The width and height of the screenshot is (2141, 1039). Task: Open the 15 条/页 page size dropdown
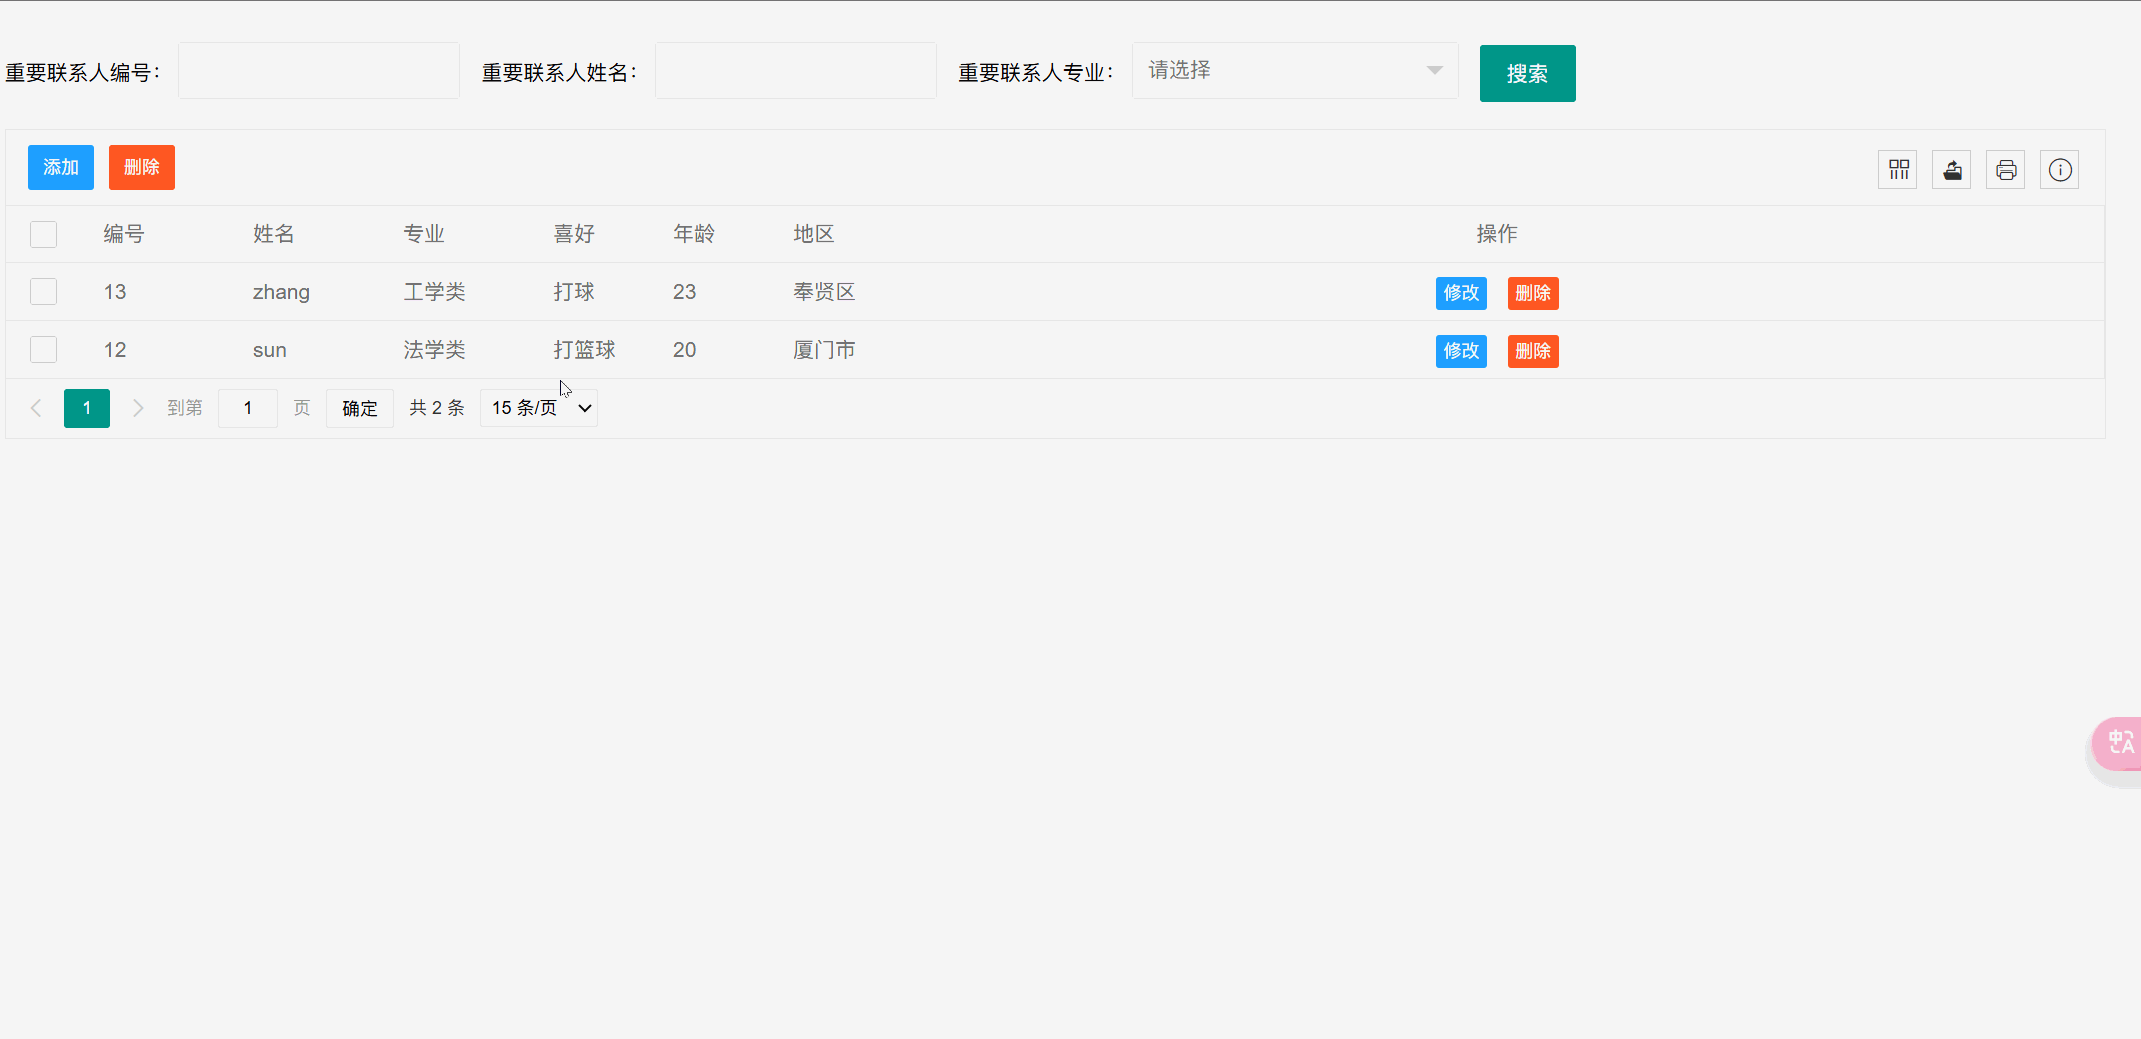[538, 408]
